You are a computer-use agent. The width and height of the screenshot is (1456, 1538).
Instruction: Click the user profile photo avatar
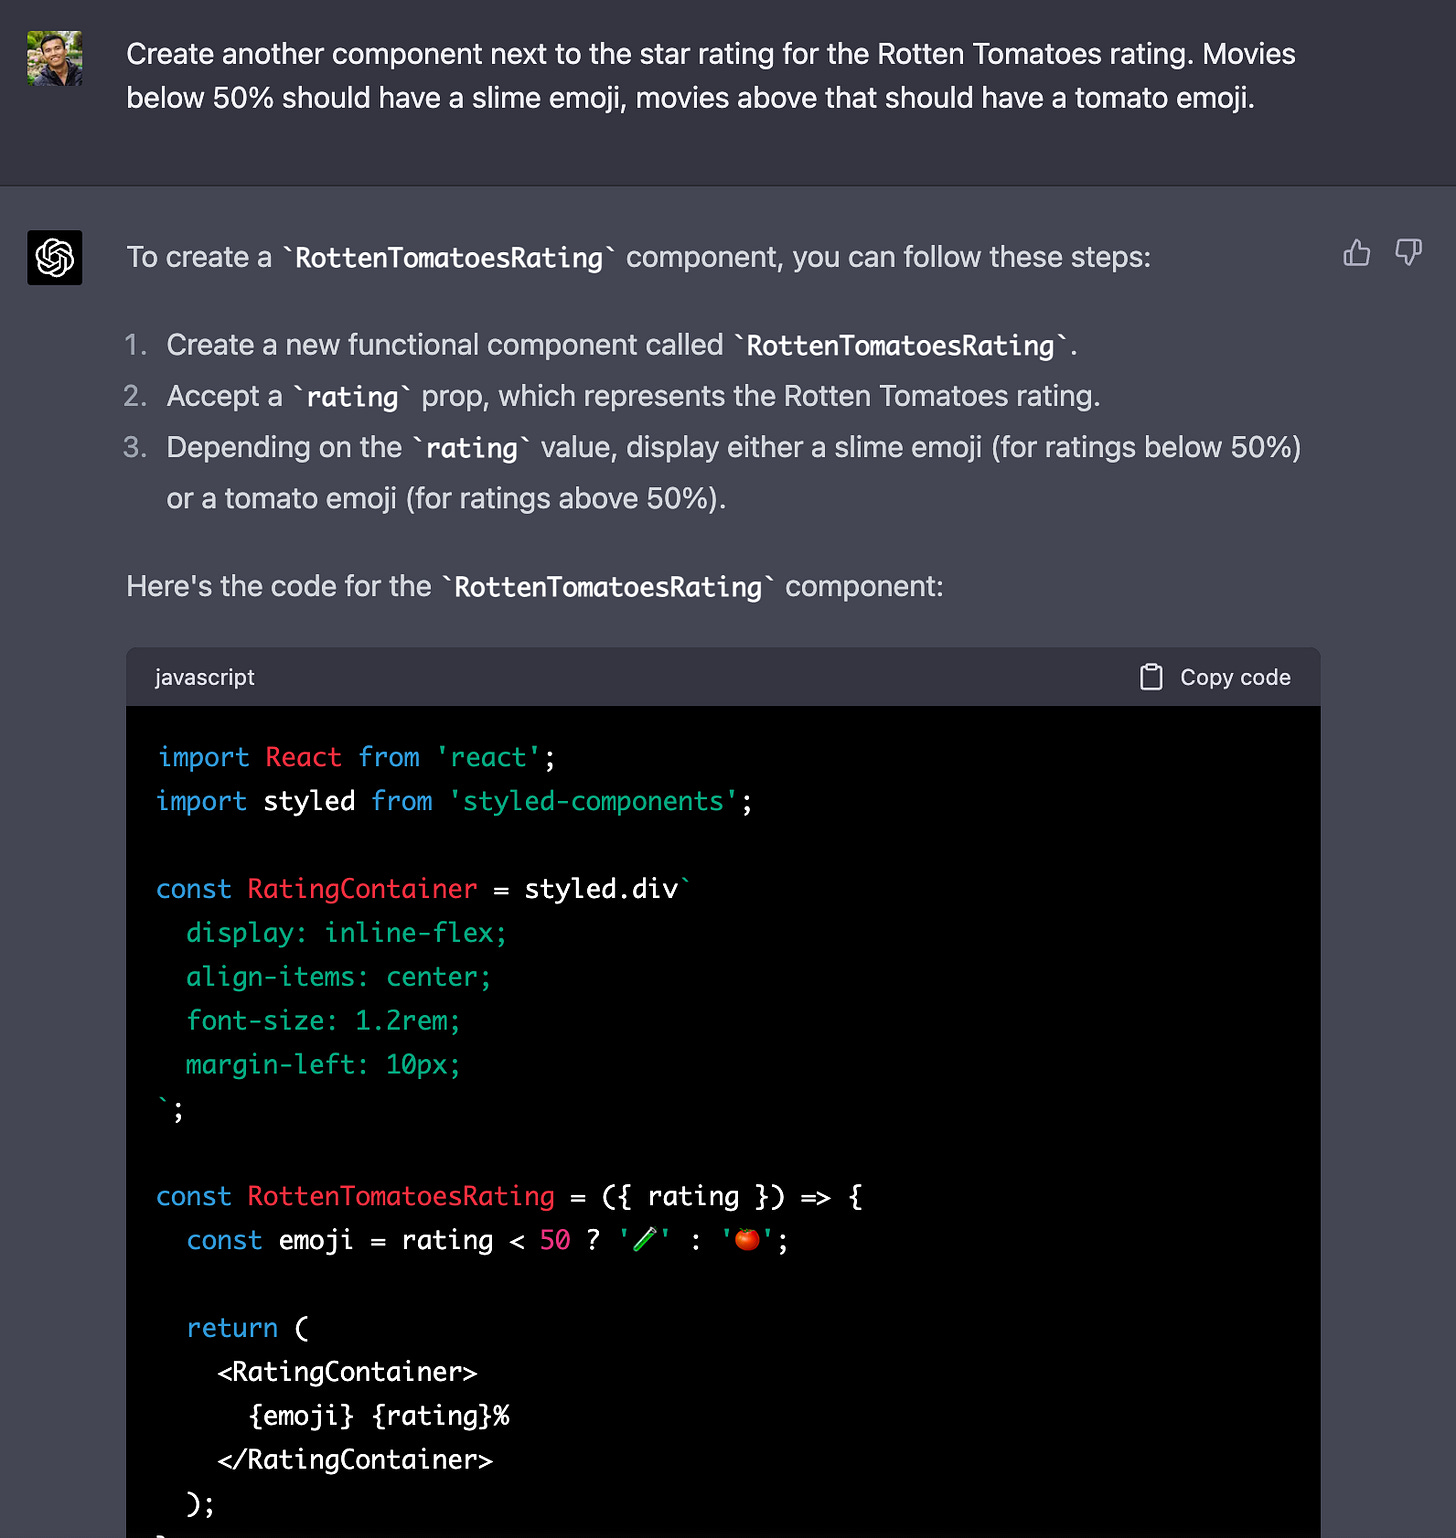click(55, 58)
